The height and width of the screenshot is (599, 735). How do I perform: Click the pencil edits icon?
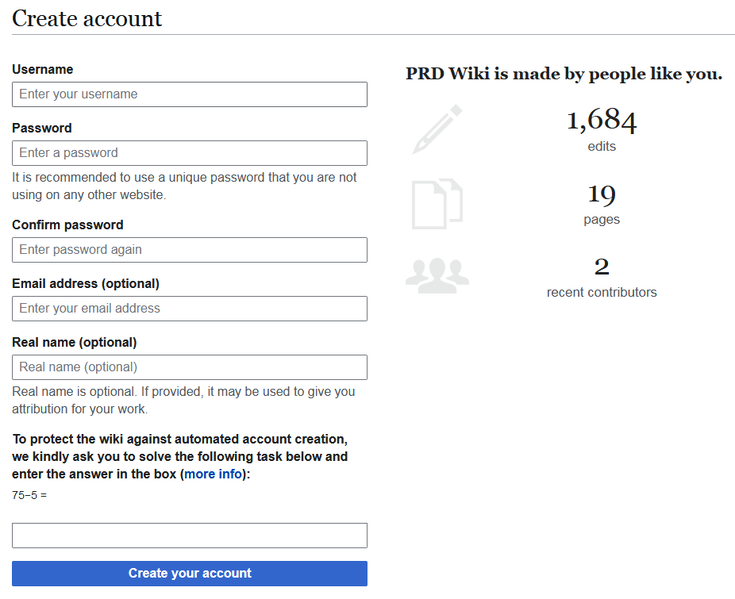(437, 129)
